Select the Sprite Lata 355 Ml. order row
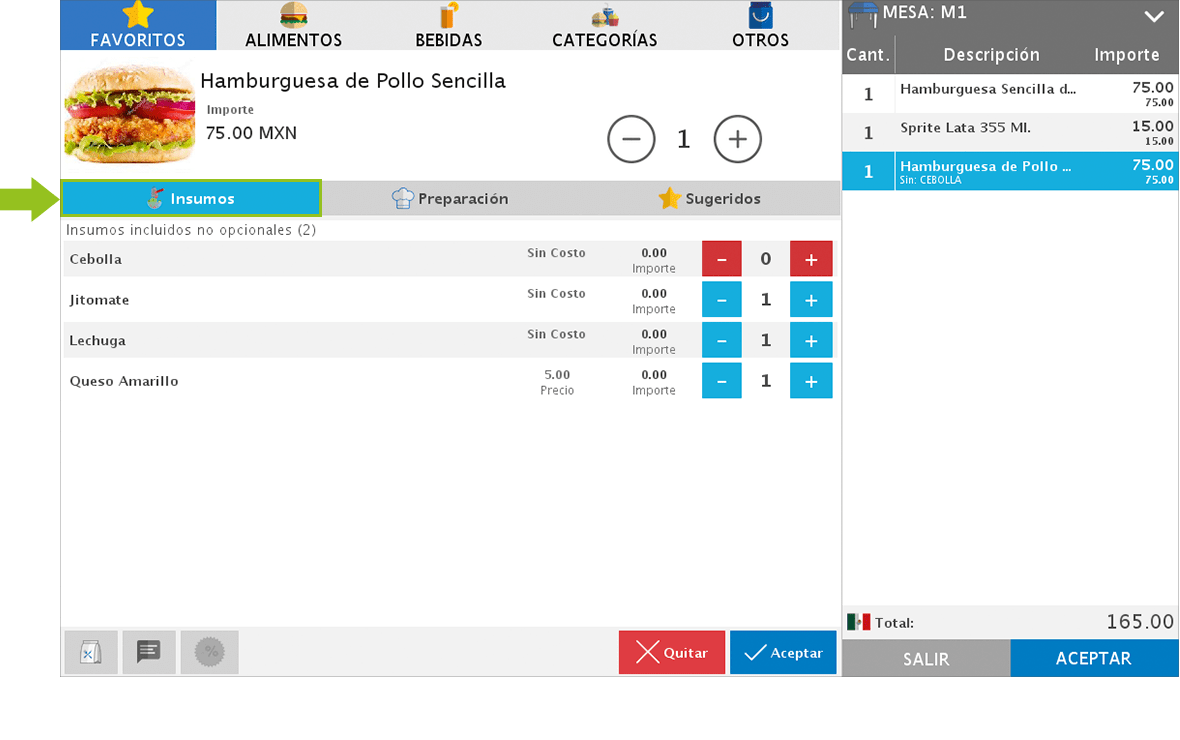Viewport: 1180px width, 740px height. (x=1010, y=132)
